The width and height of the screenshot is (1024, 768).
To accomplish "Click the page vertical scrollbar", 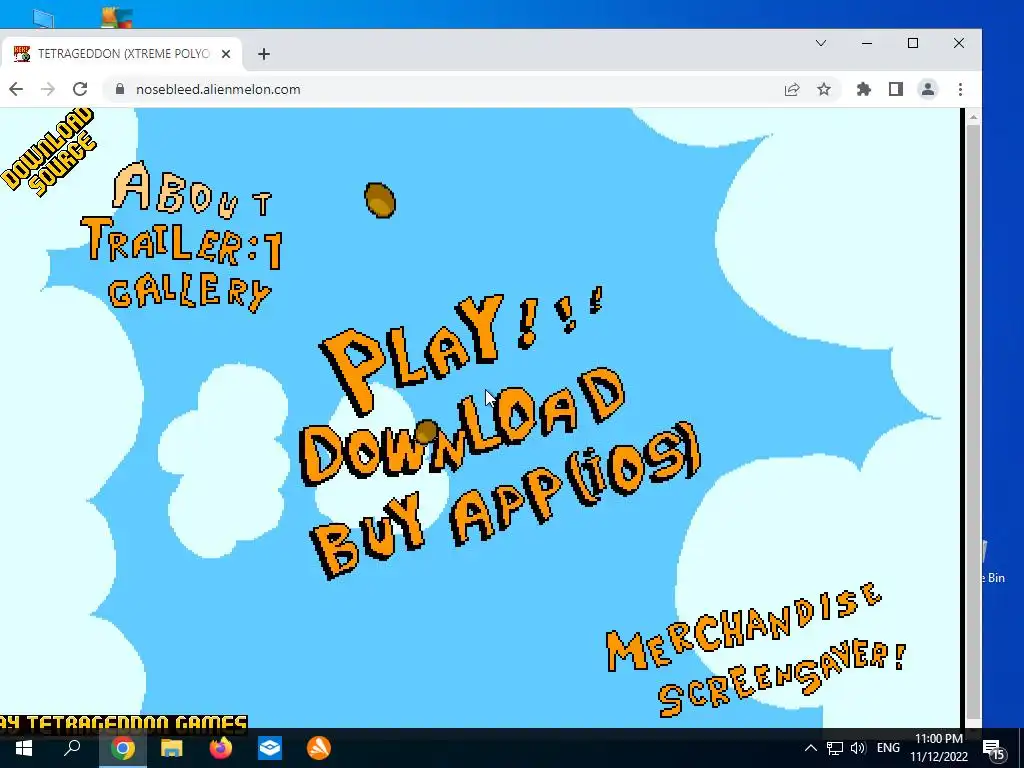I will 973,421.
